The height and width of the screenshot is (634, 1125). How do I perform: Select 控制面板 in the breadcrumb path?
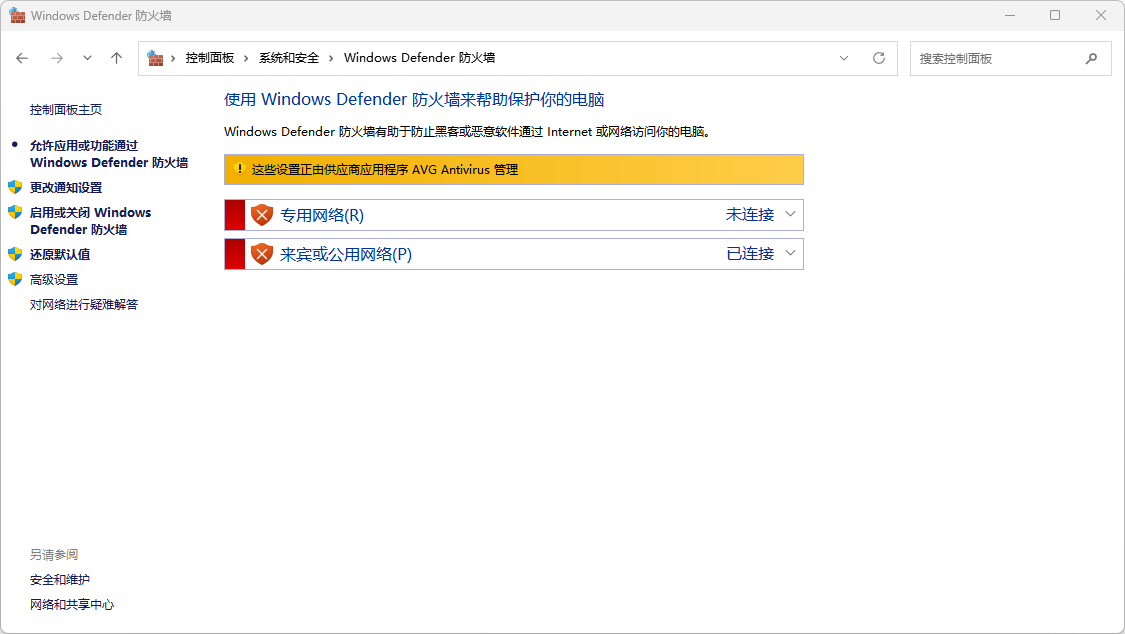(209, 58)
